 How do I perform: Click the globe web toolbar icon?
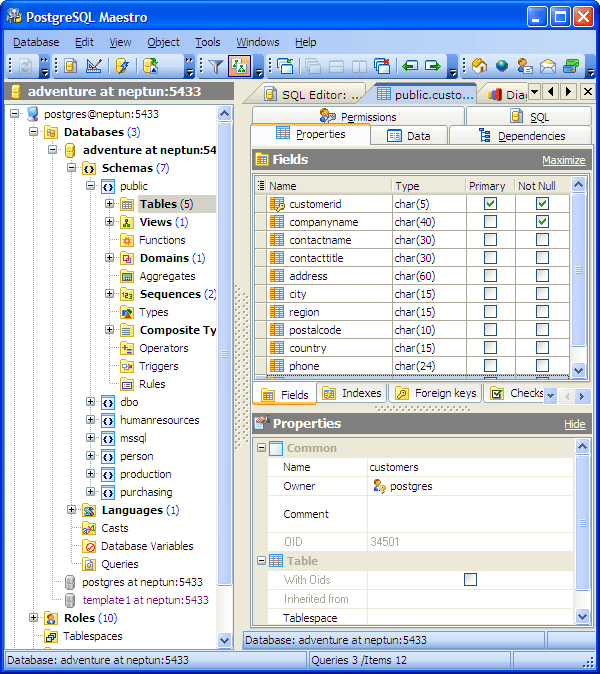[502, 66]
